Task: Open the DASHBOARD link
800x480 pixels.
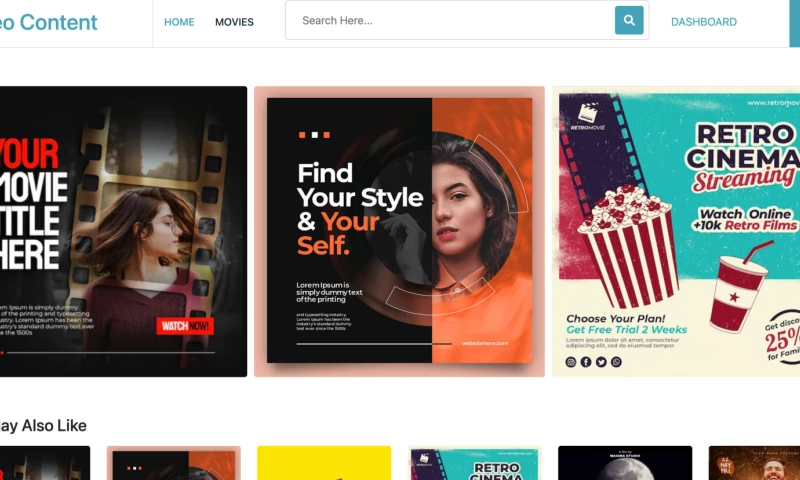Action: click(704, 22)
